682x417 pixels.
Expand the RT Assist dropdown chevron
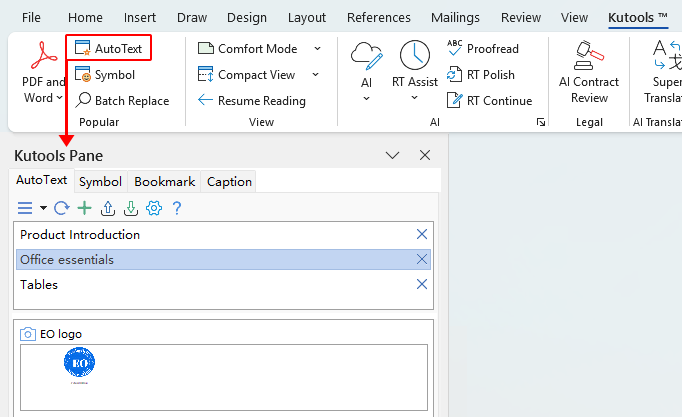(415, 98)
